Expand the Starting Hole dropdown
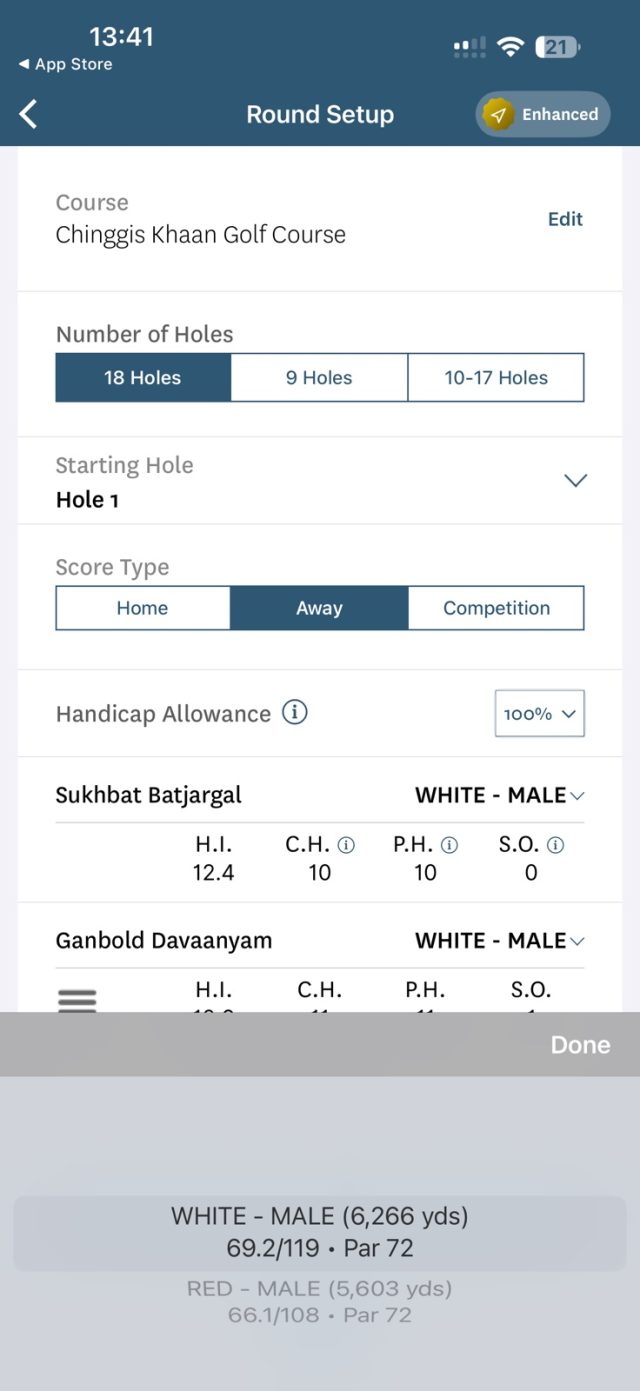 tap(575, 480)
